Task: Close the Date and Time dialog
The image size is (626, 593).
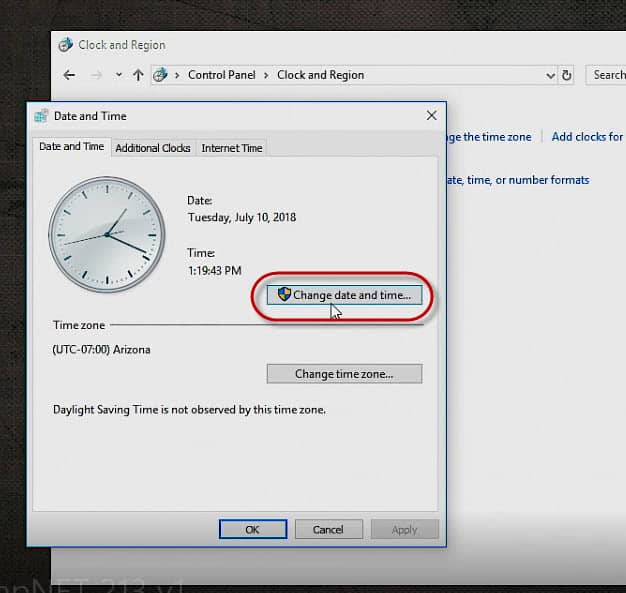Action: 431,116
